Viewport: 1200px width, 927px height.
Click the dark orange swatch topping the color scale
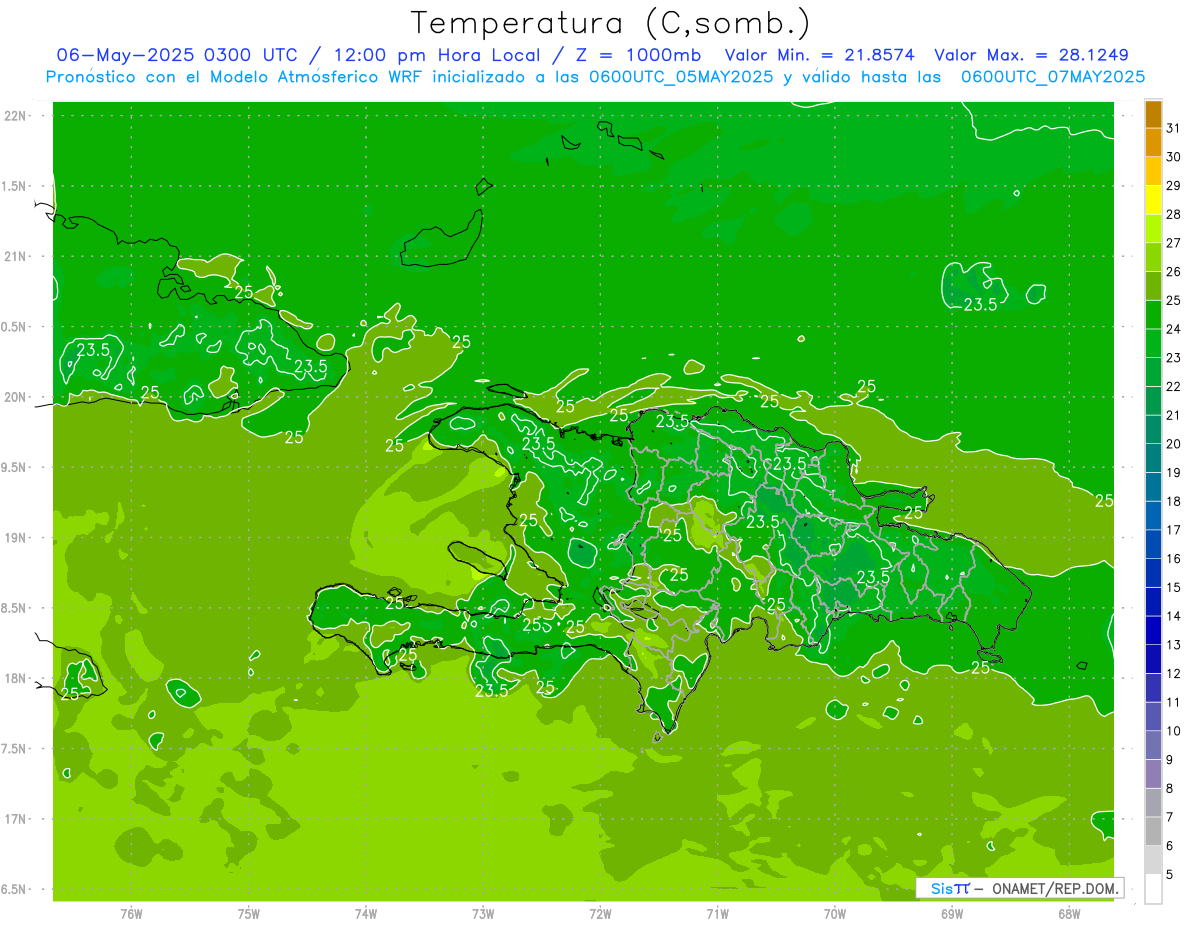(1153, 114)
